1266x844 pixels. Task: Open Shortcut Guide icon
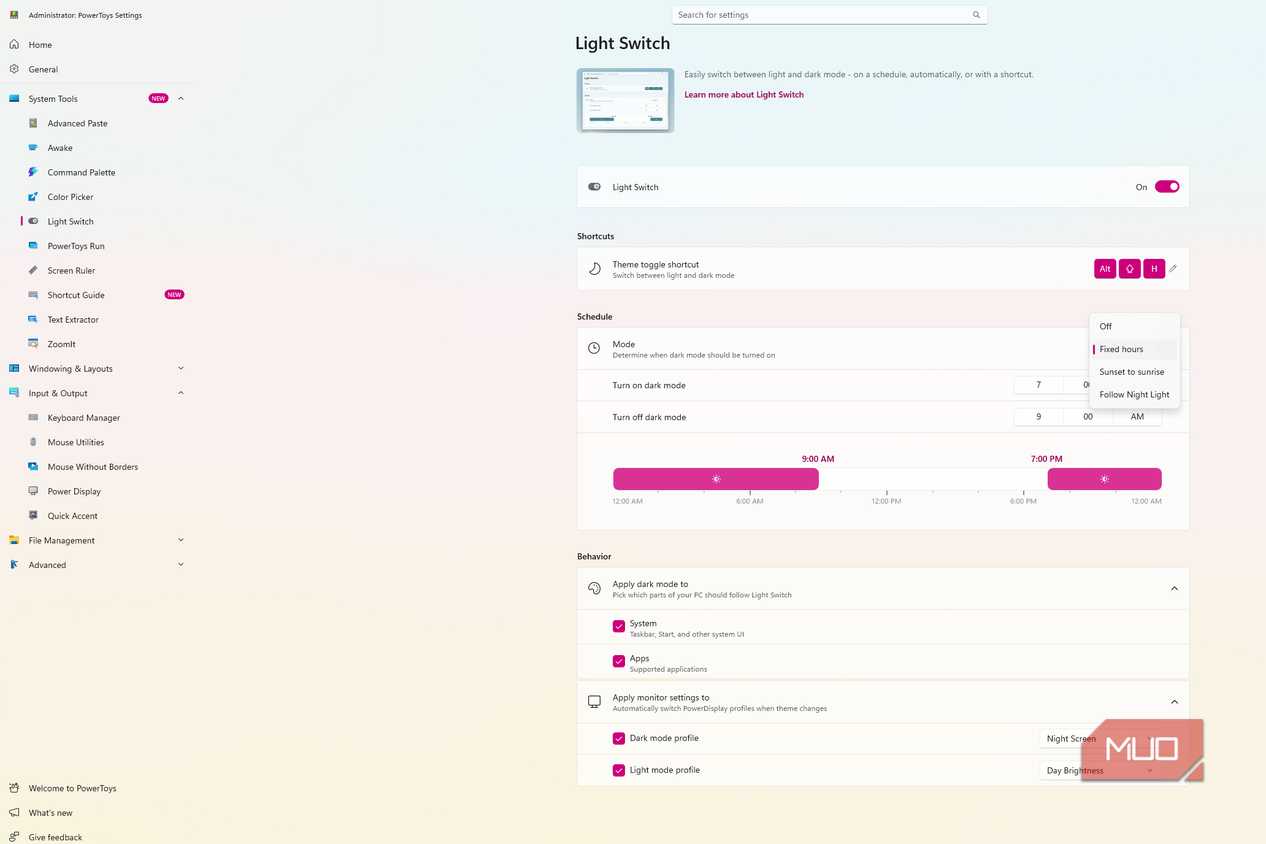coord(33,295)
